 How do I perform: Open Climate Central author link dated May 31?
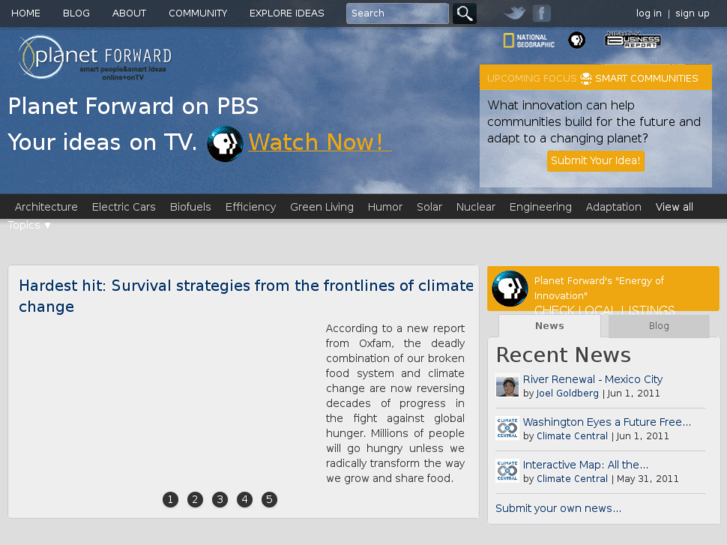click(572, 479)
